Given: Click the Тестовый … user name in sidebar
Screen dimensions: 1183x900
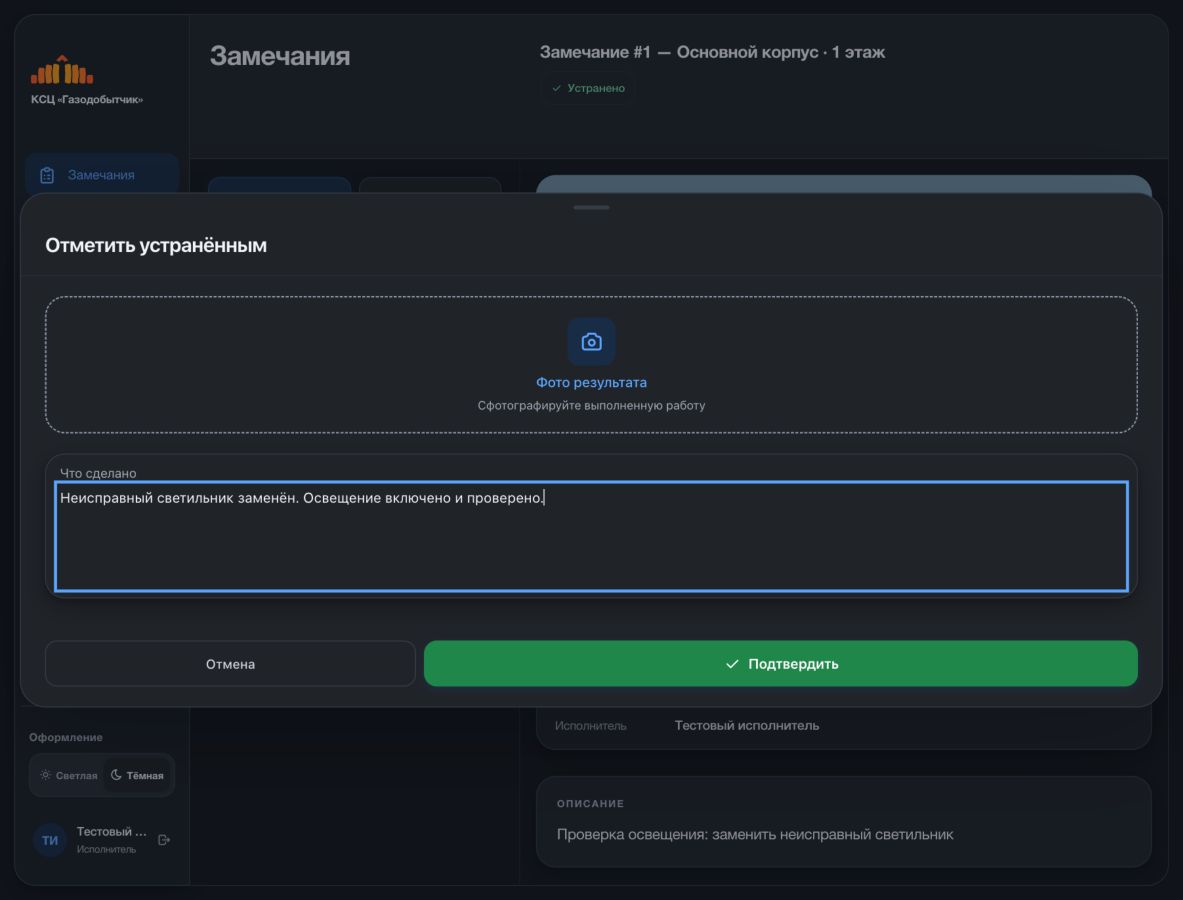Looking at the screenshot, I should pos(111,831).
